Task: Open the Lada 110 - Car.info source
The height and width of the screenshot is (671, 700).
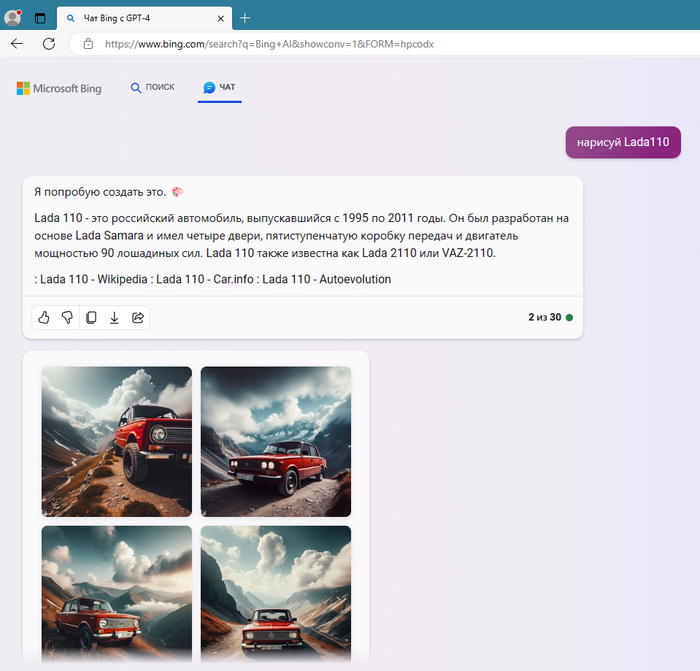Action: pos(205,279)
